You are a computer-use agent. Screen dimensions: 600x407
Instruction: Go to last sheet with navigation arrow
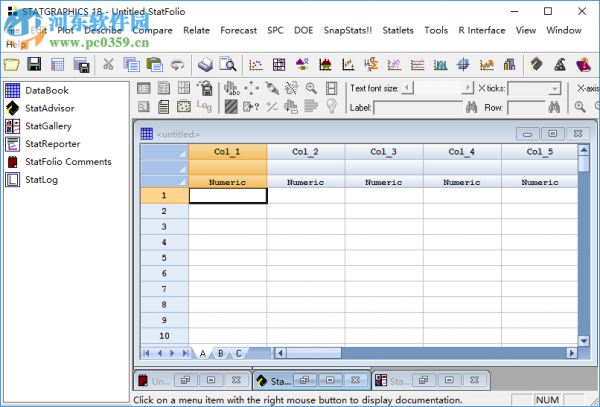[186, 353]
